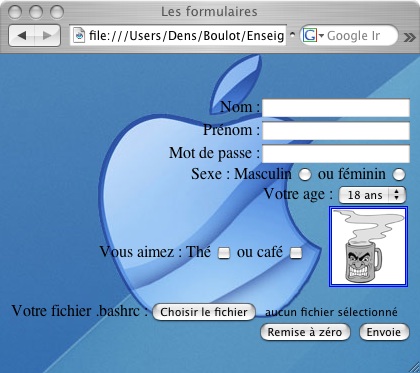This screenshot has height=373, width=420.
Task: Focus the Nom text field
Action: 336,108
